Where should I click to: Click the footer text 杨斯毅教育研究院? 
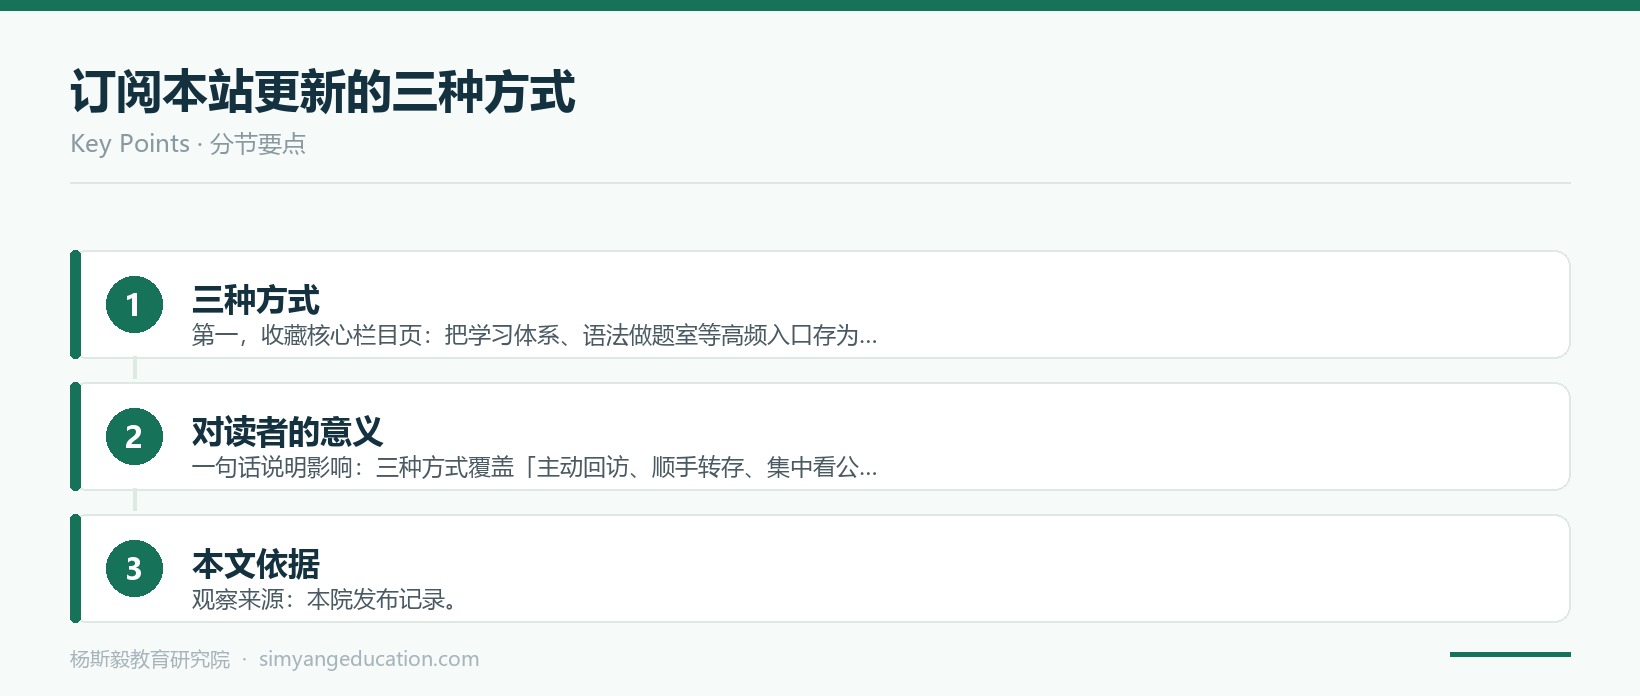pos(150,659)
